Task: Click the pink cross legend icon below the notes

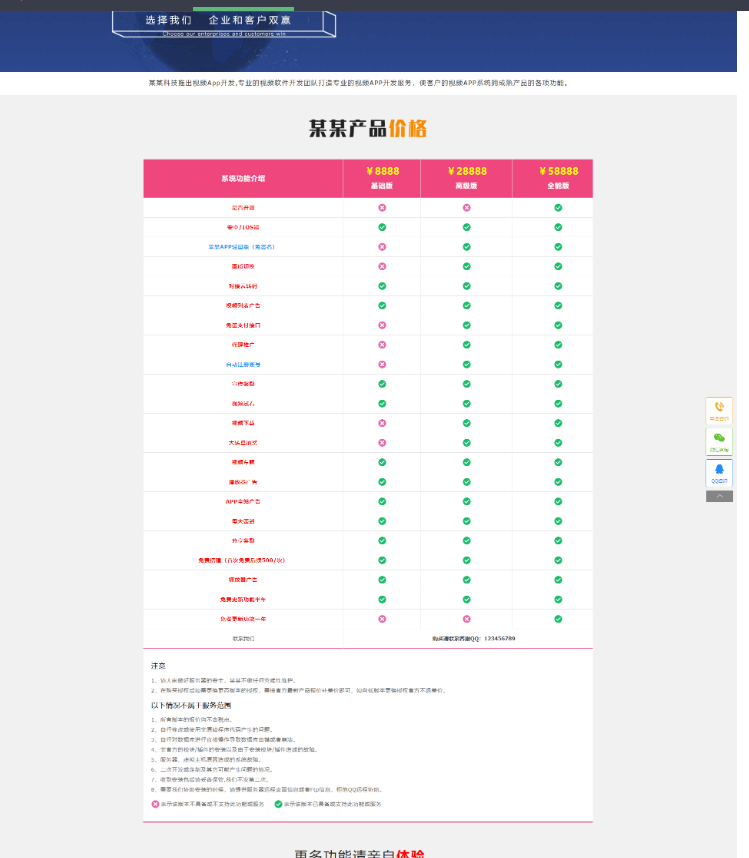Action: (155, 804)
